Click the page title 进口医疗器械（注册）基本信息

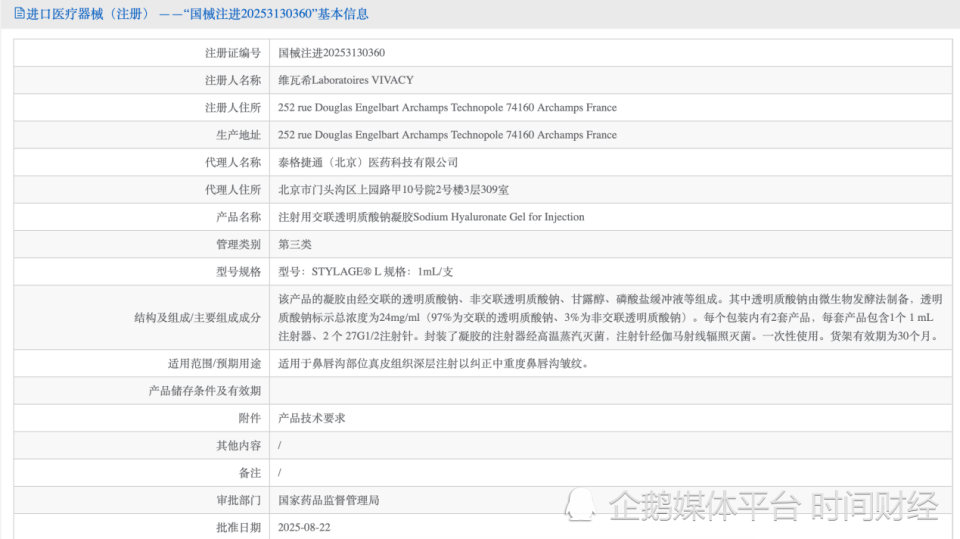(197, 13)
